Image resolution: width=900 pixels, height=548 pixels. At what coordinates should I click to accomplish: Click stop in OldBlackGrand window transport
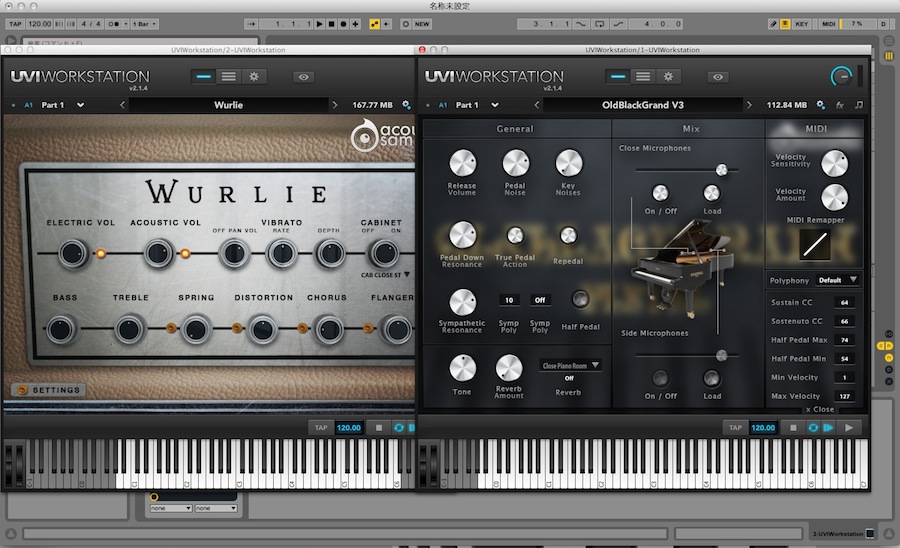pos(793,427)
